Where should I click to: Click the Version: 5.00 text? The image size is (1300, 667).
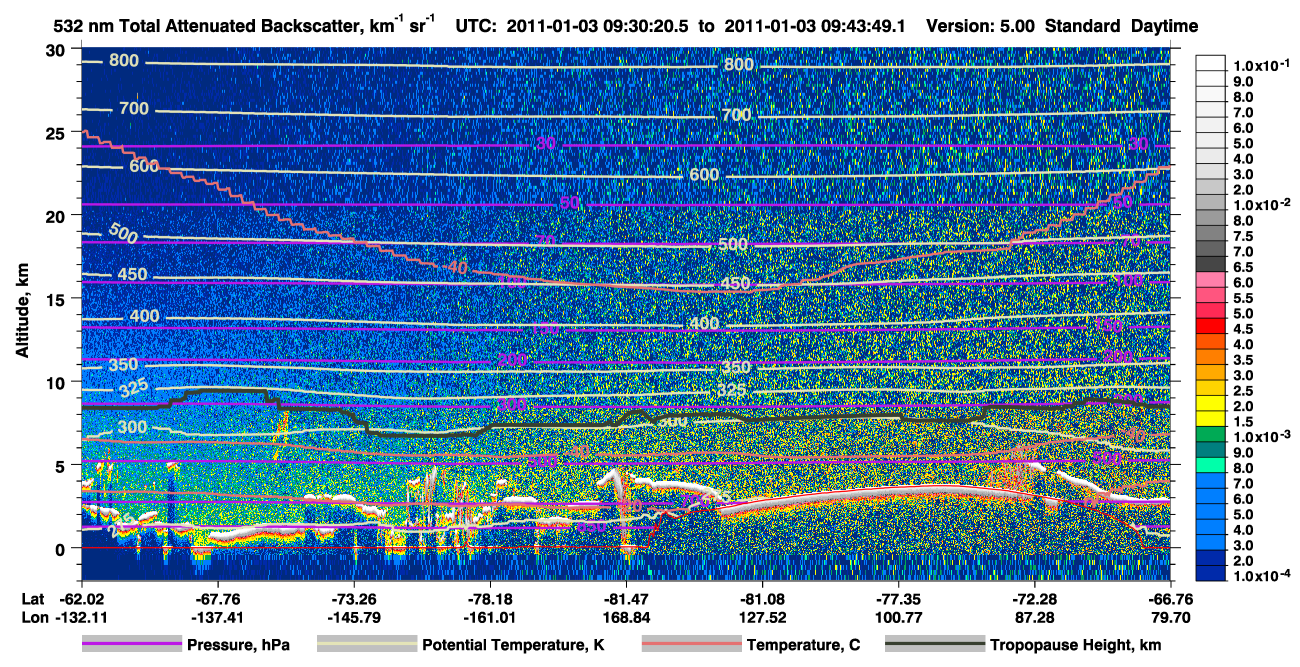tap(982, 26)
